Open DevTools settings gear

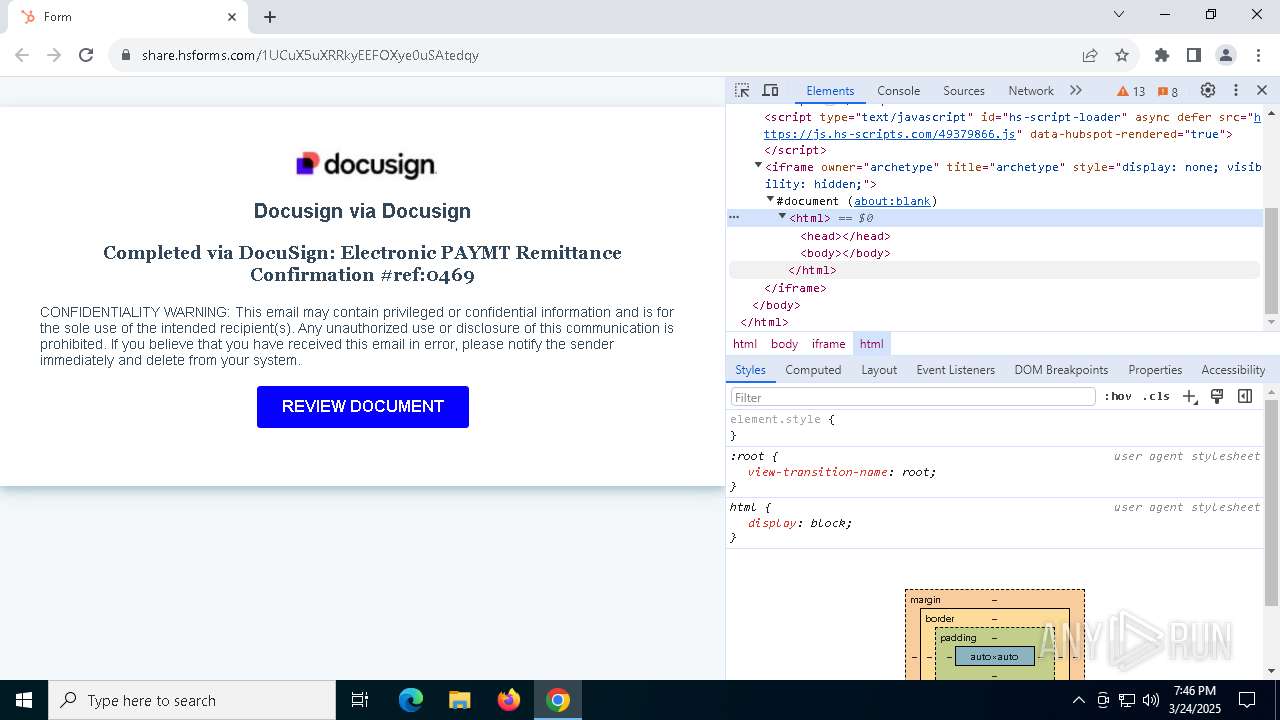click(1208, 91)
